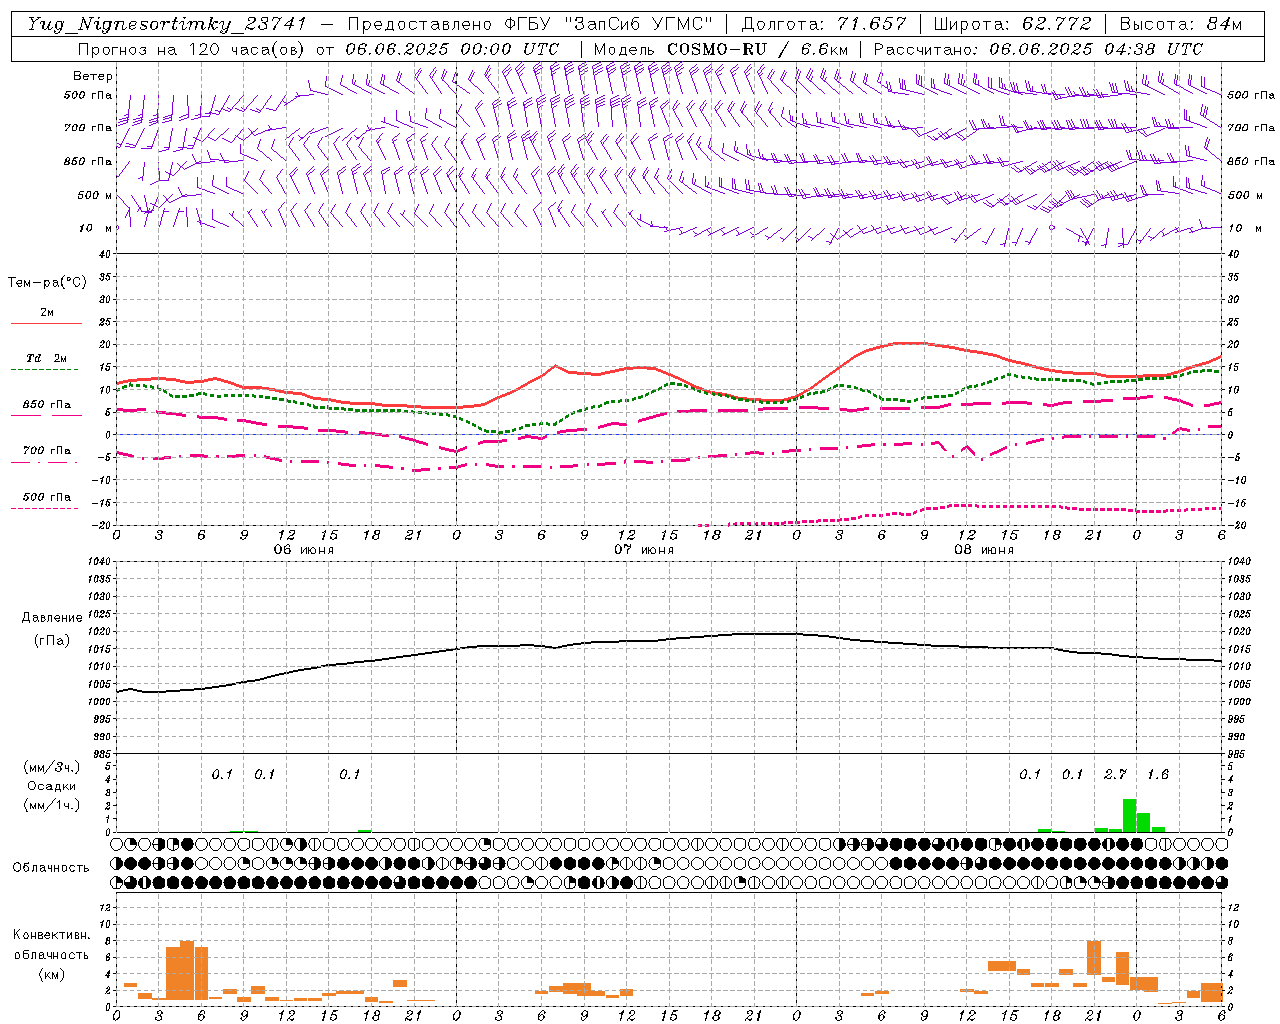Click the 2м temperature legend label

click(x=47, y=312)
